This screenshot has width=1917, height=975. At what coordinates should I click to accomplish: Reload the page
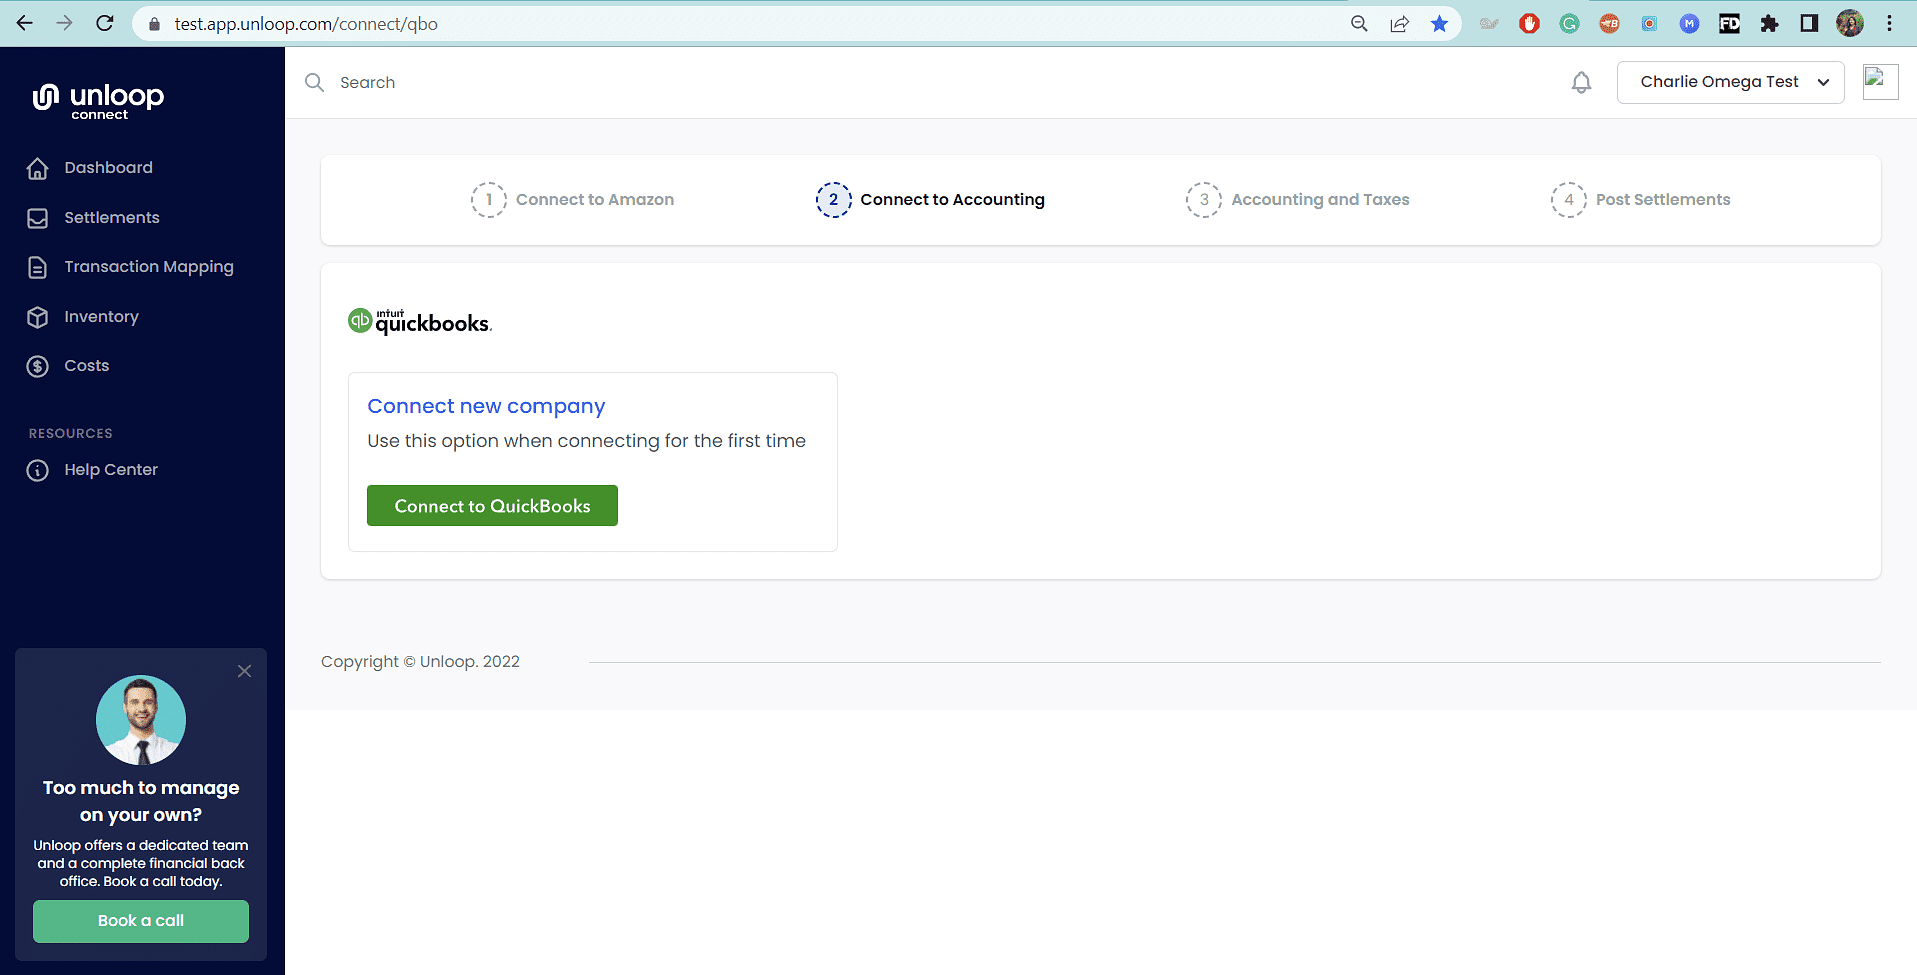[105, 23]
